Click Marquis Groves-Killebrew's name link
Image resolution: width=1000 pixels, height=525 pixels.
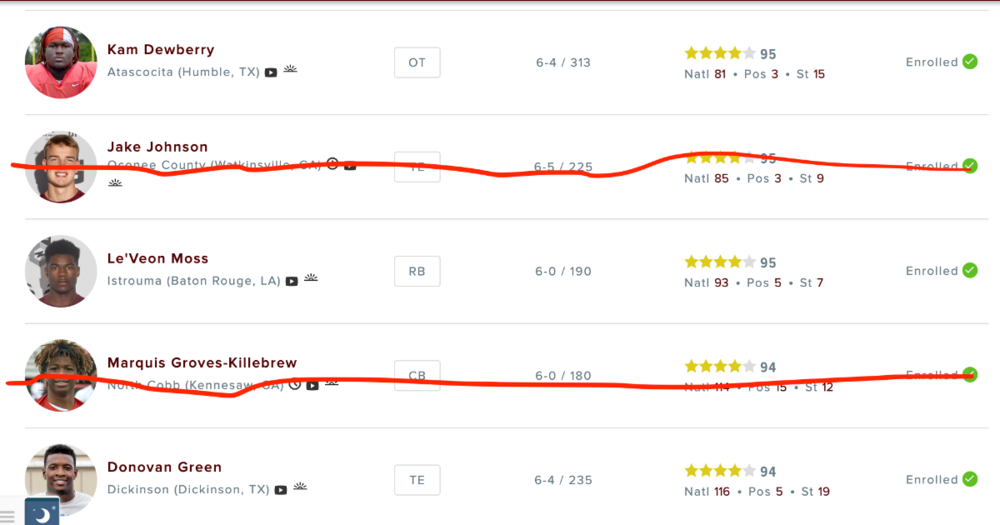pyautogui.click(x=202, y=363)
